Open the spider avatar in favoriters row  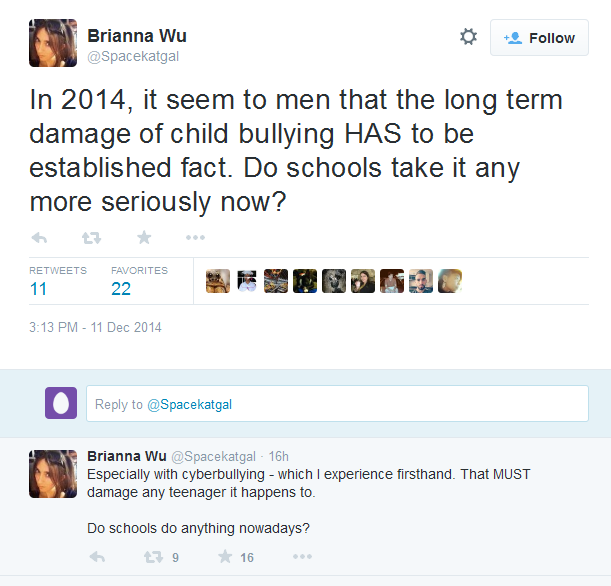point(218,281)
